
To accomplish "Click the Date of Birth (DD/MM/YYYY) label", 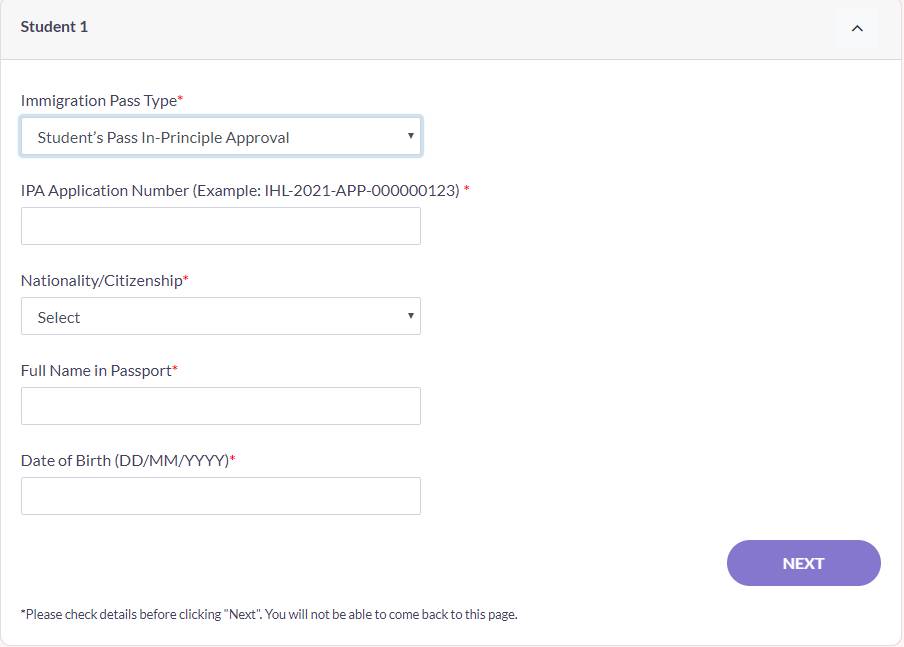I will (124, 461).
